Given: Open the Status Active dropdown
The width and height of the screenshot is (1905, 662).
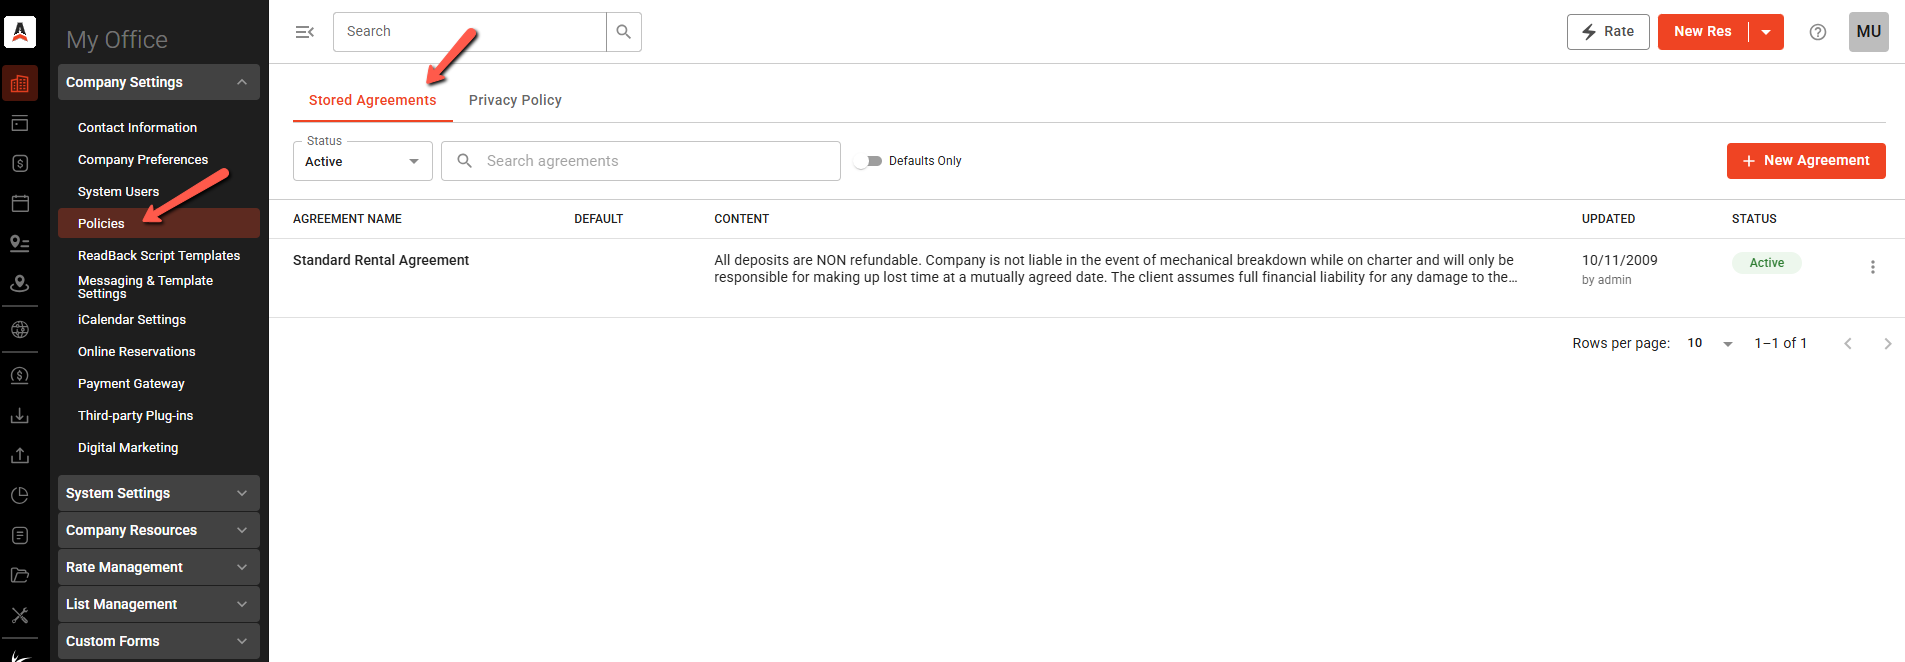Looking at the screenshot, I should [363, 161].
